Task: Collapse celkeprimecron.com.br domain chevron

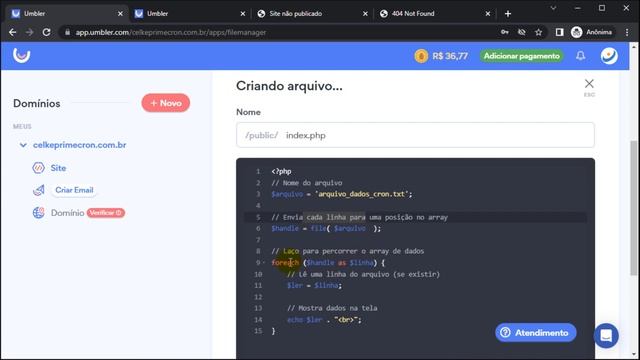Action: click(x=23, y=145)
